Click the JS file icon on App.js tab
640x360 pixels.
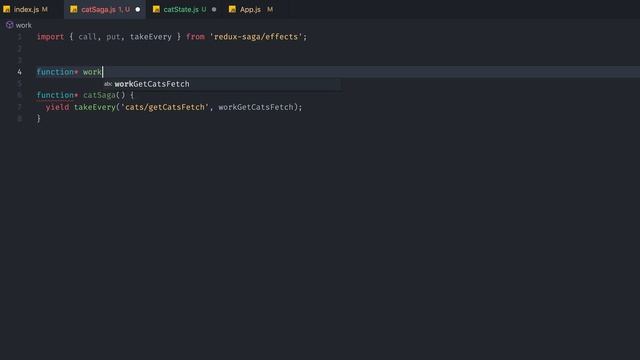[x=232, y=9]
